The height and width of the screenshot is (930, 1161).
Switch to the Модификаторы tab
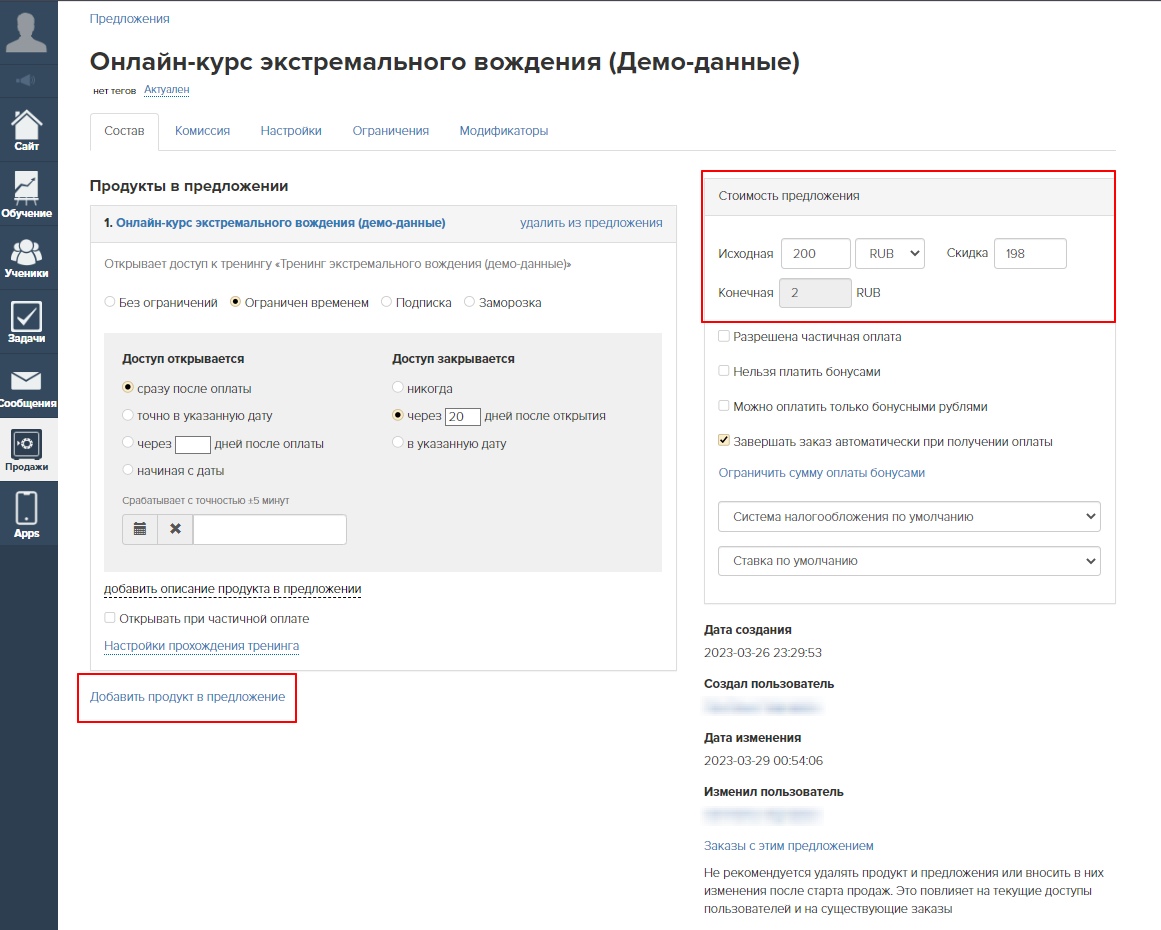coord(503,131)
